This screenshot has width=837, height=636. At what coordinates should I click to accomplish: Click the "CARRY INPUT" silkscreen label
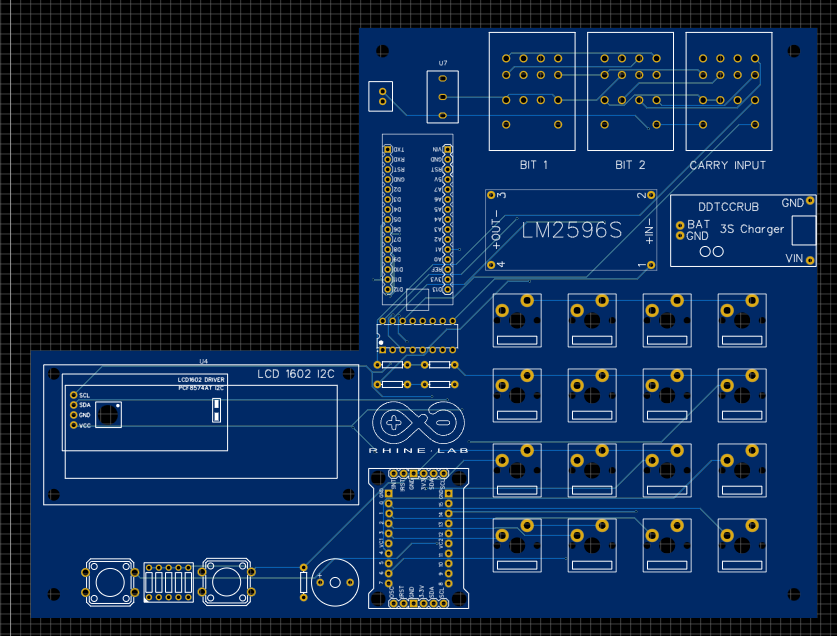pyautogui.click(x=728, y=166)
